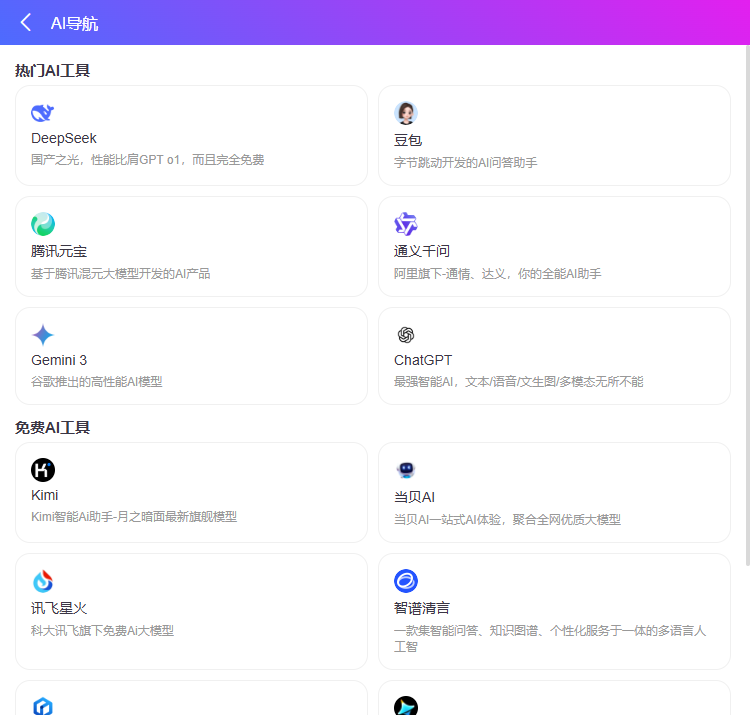Image resolution: width=750 pixels, height=715 pixels.
Task: Click description '当贝AI一站式AI体验，聚合全网优质大模型'
Action: pos(507,519)
